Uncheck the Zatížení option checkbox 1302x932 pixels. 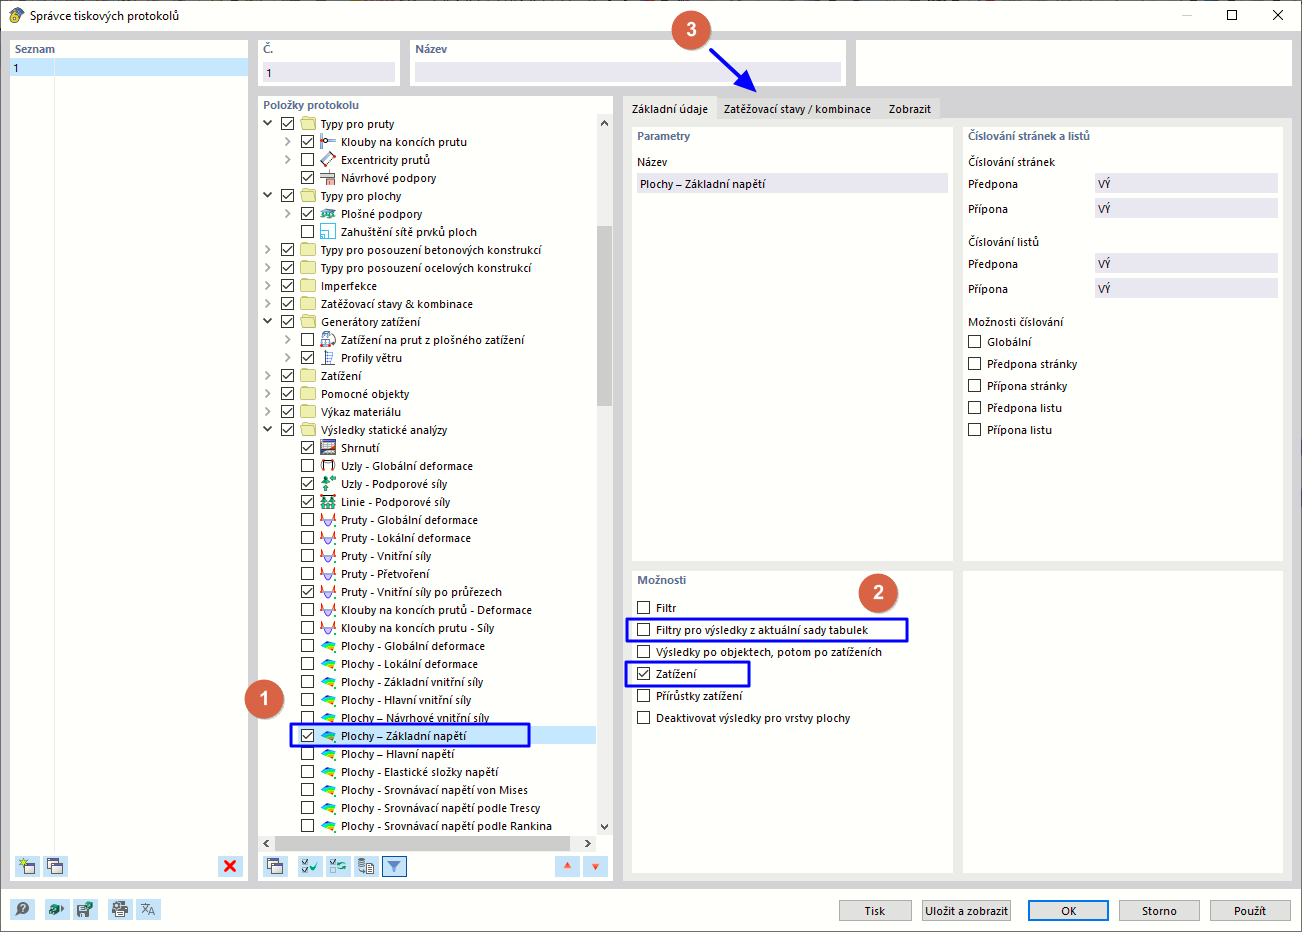(x=644, y=674)
